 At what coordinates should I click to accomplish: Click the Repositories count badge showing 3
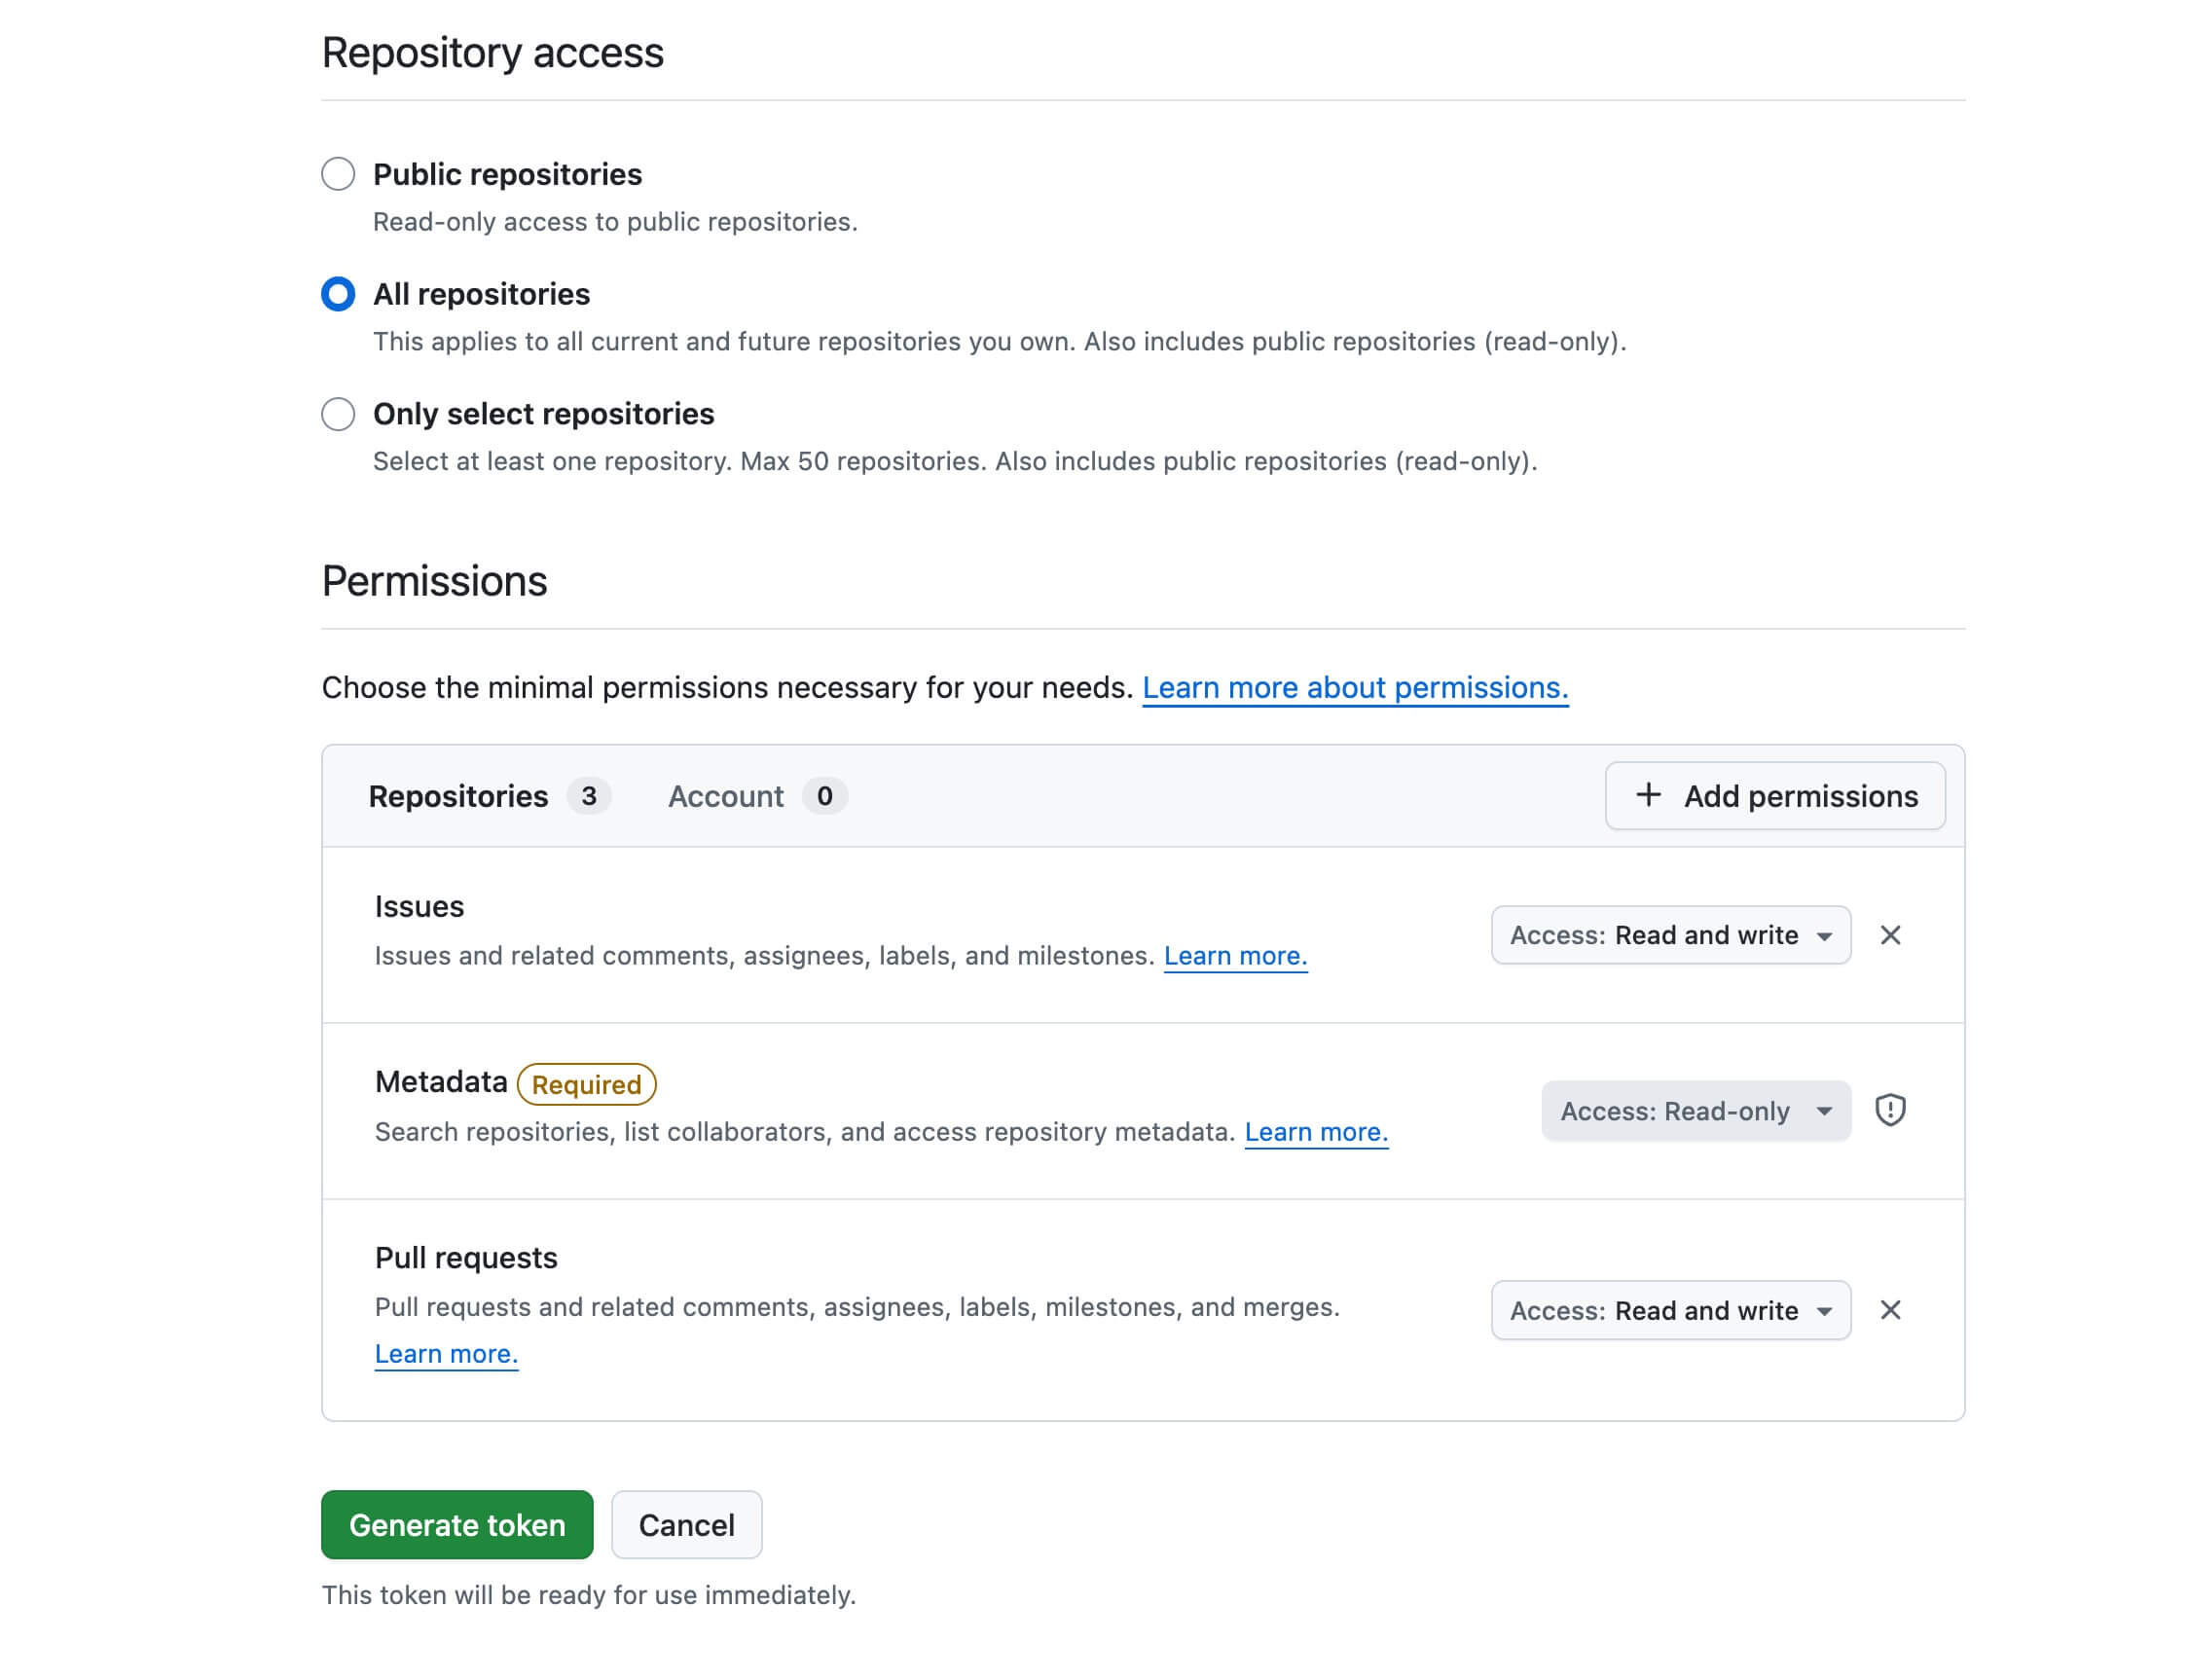coord(589,796)
